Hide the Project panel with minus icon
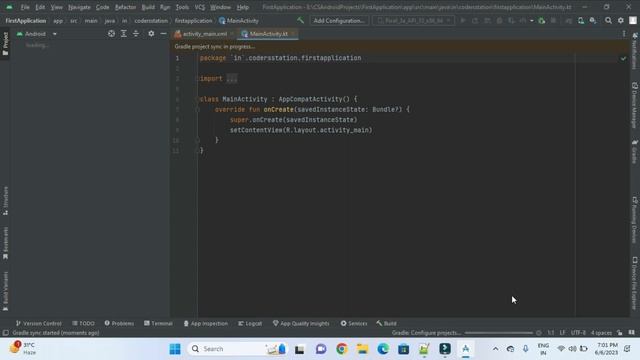640x360 pixels. pyautogui.click(x=163, y=34)
